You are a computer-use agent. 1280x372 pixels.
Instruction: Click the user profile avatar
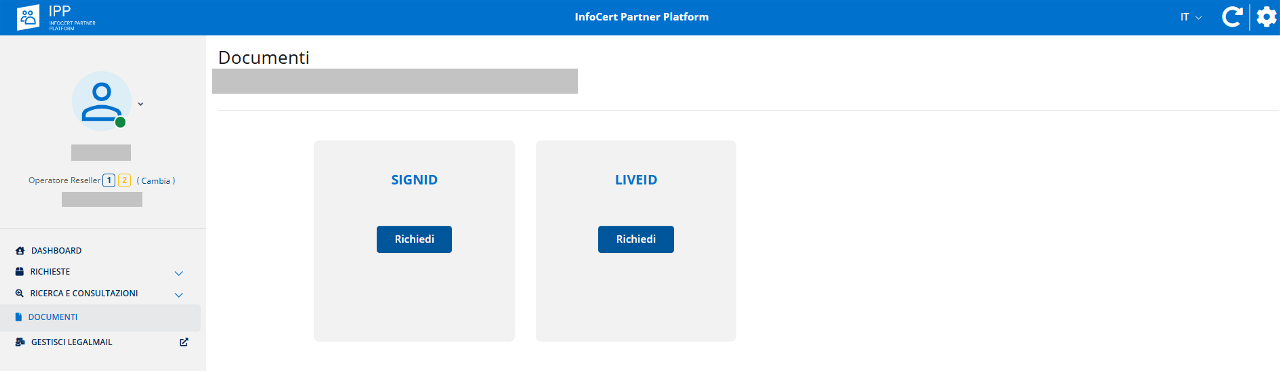101,100
